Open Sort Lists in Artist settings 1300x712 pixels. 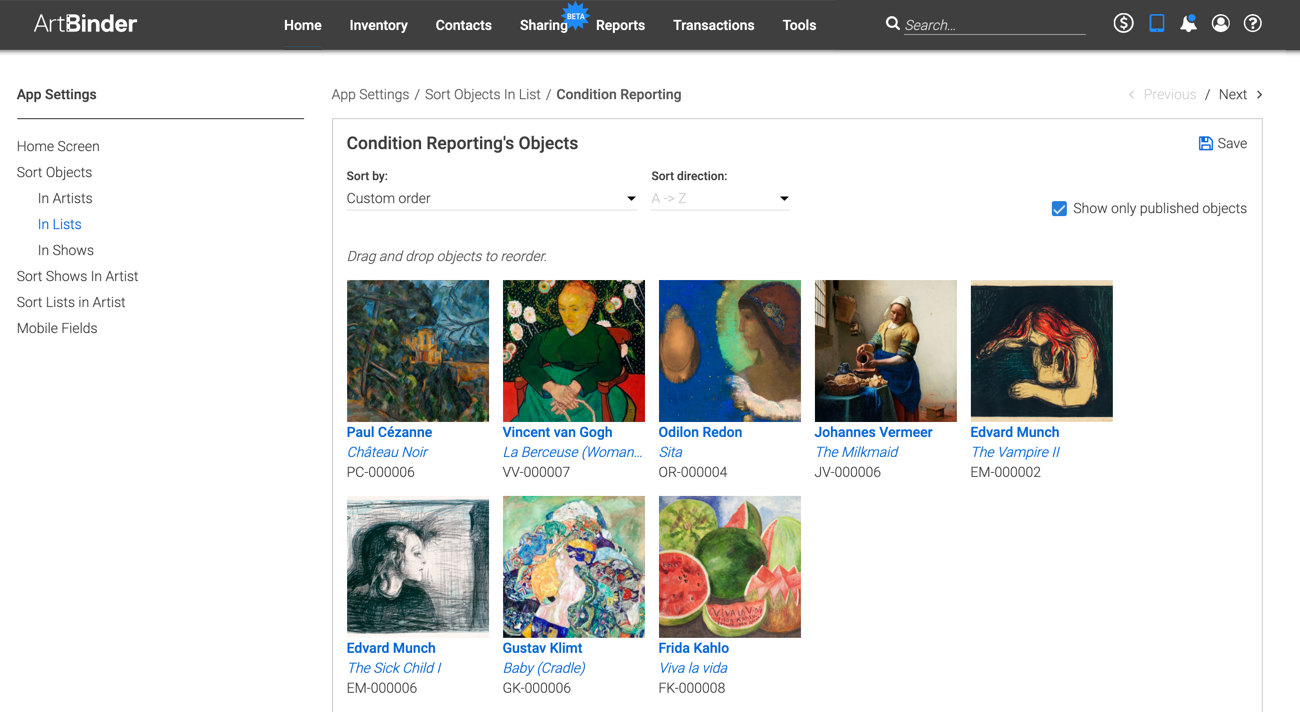71,302
